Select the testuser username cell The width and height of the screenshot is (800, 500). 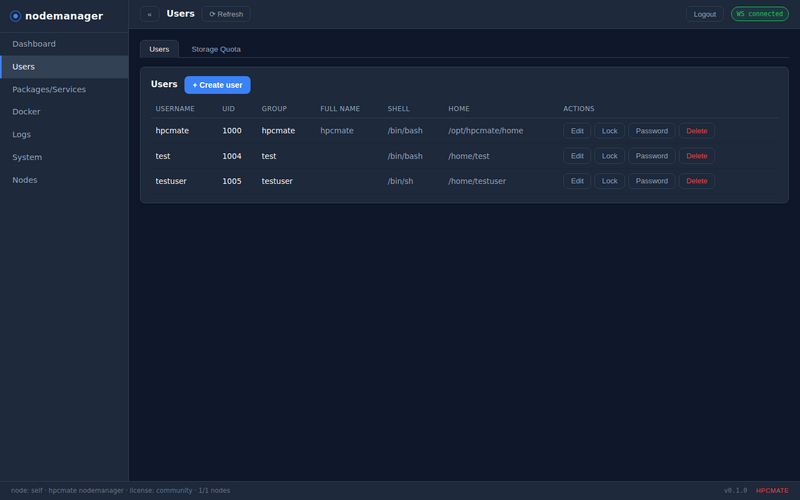(171, 181)
